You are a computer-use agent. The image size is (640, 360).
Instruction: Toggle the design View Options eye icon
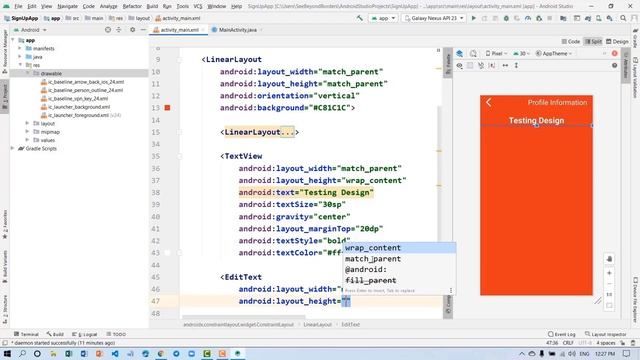coord(460,65)
